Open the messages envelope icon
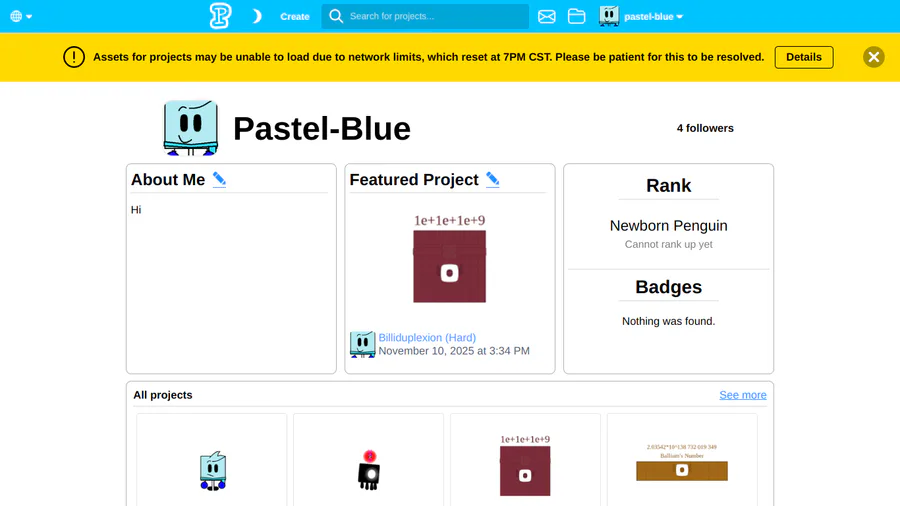Viewport: 900px width, 506px height. point(547,16)
